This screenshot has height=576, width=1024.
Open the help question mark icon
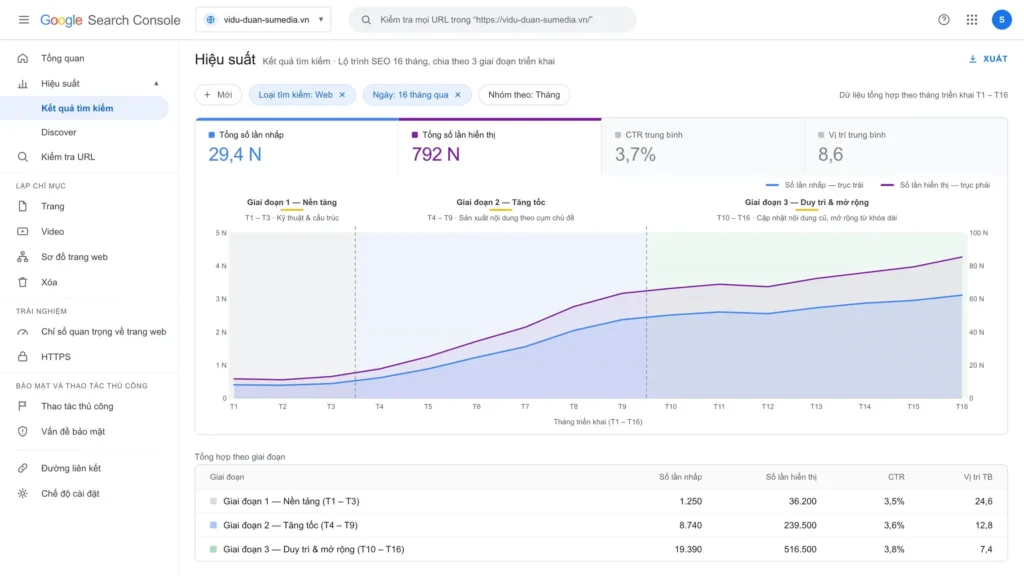click(944, 20)
